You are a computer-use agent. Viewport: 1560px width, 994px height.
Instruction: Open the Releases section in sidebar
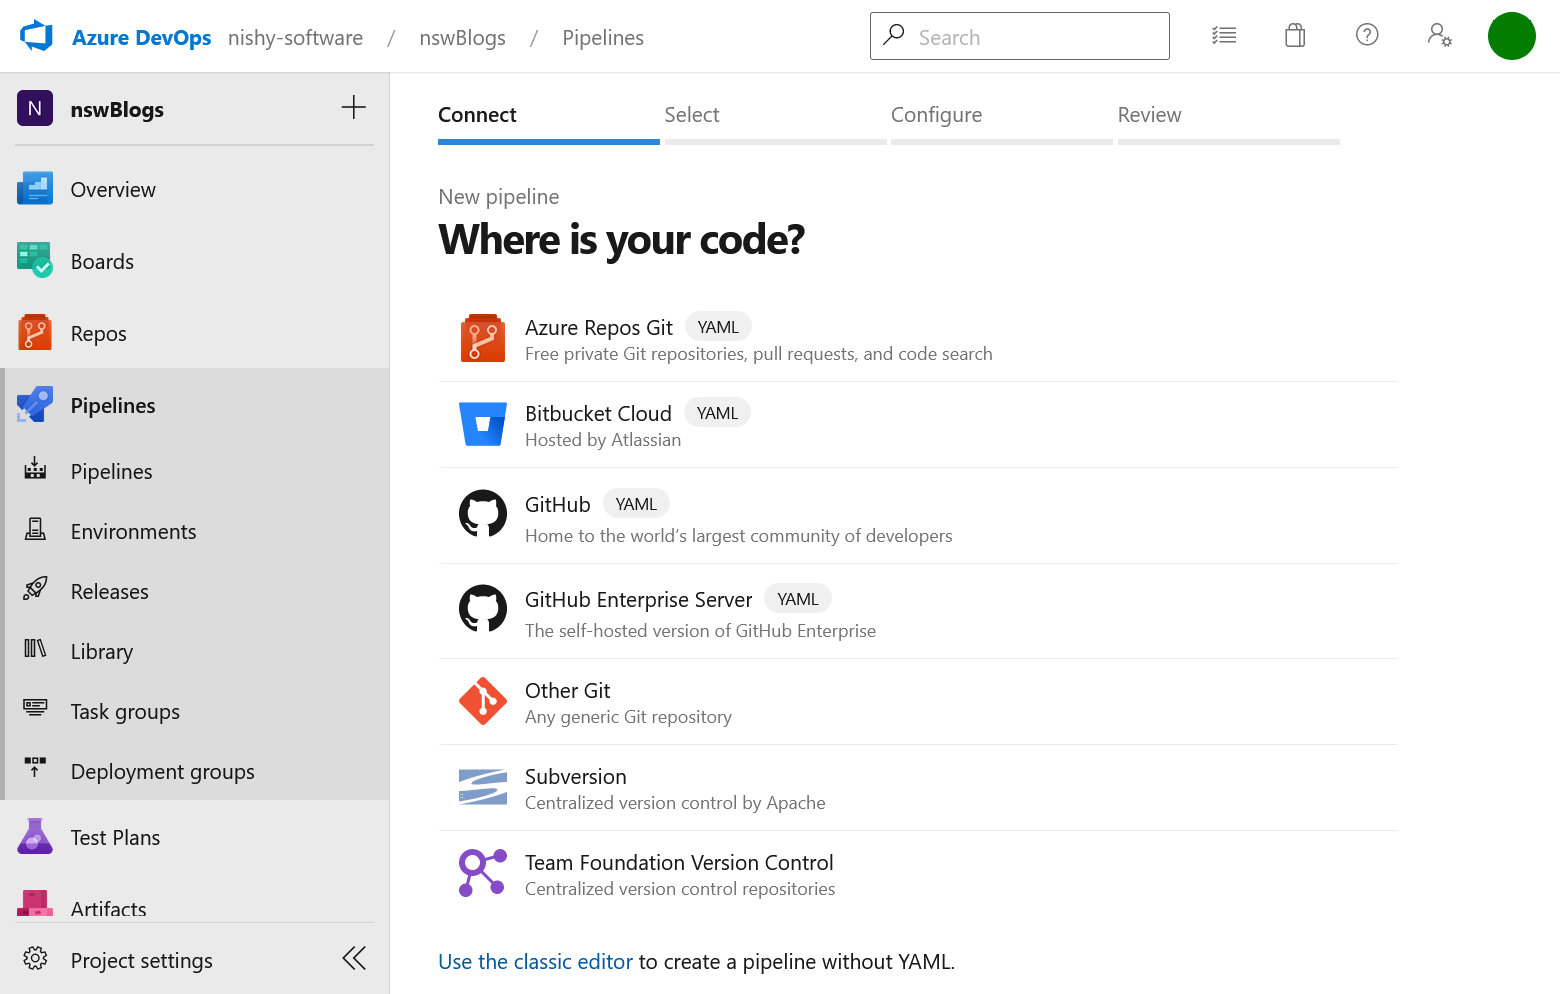(x=109, y=591)
